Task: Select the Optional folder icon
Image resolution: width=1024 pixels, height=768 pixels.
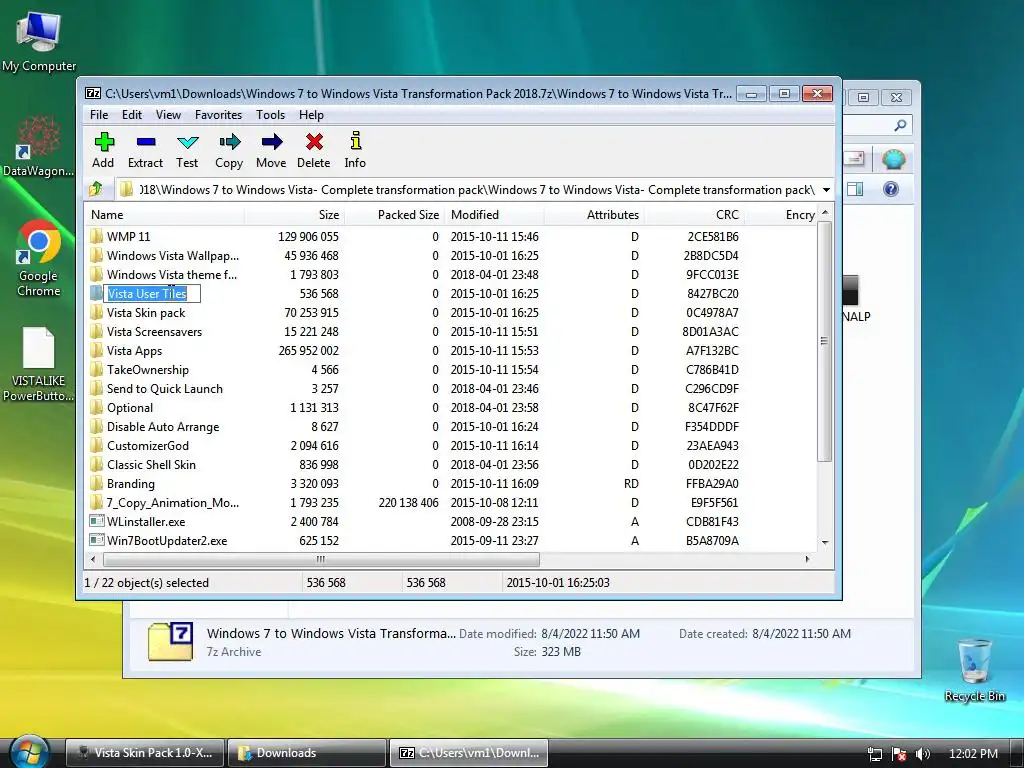Action: pyautogui.click(x=97, y=407)
